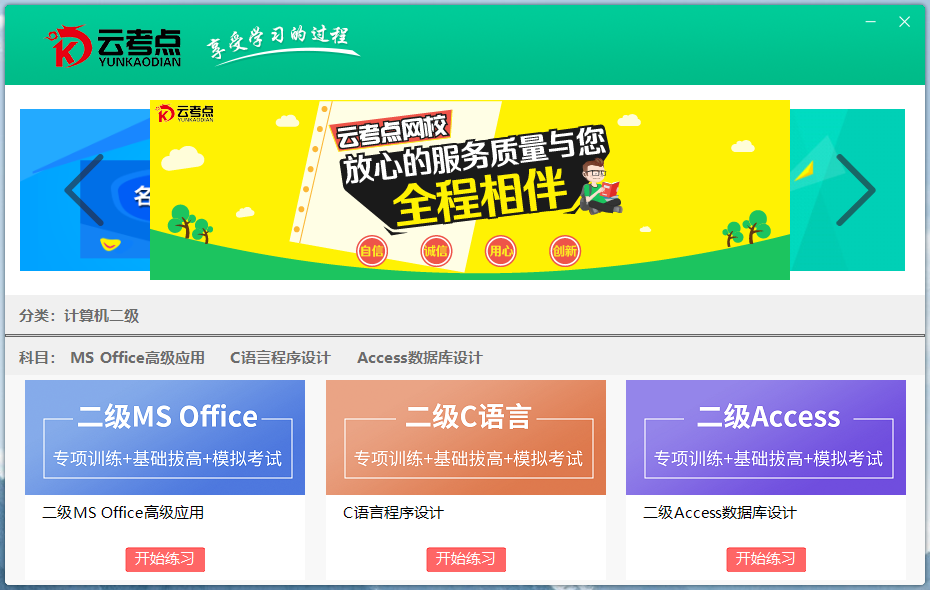Click the 诚信 red circle badge

[x=436, y=251]
